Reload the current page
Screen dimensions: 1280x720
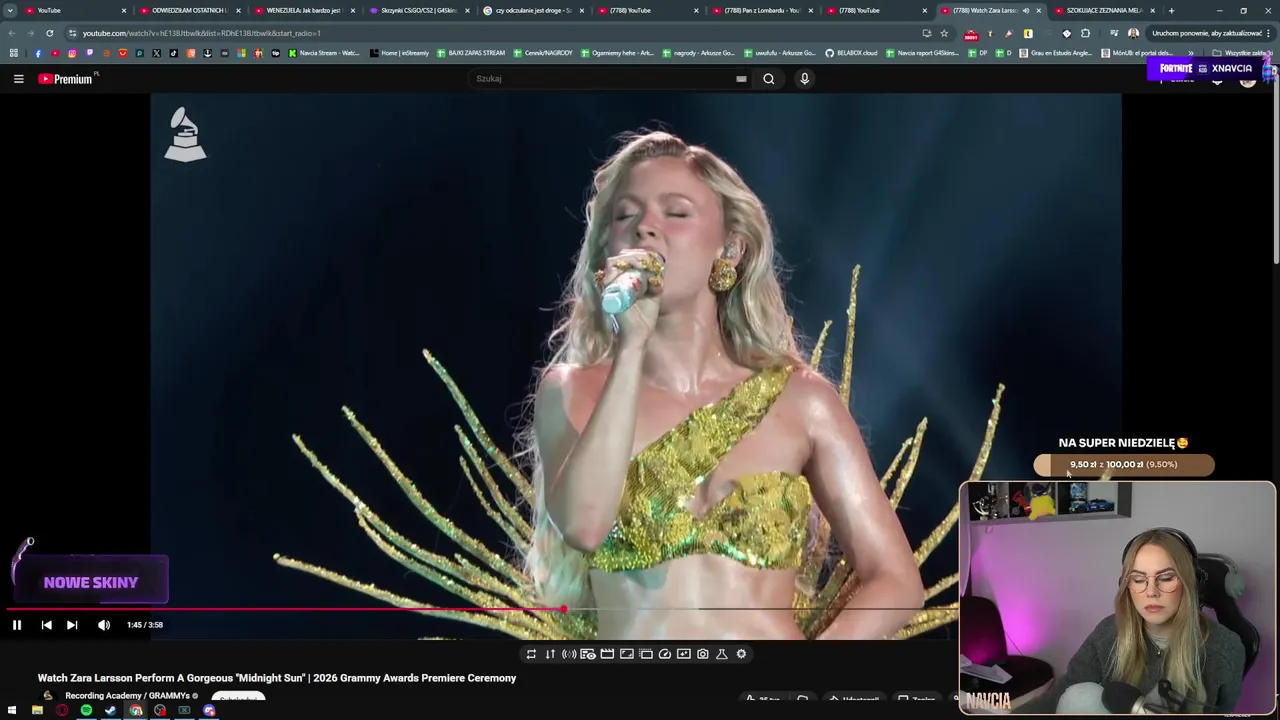pyautogui.click(x=49, y=33)
